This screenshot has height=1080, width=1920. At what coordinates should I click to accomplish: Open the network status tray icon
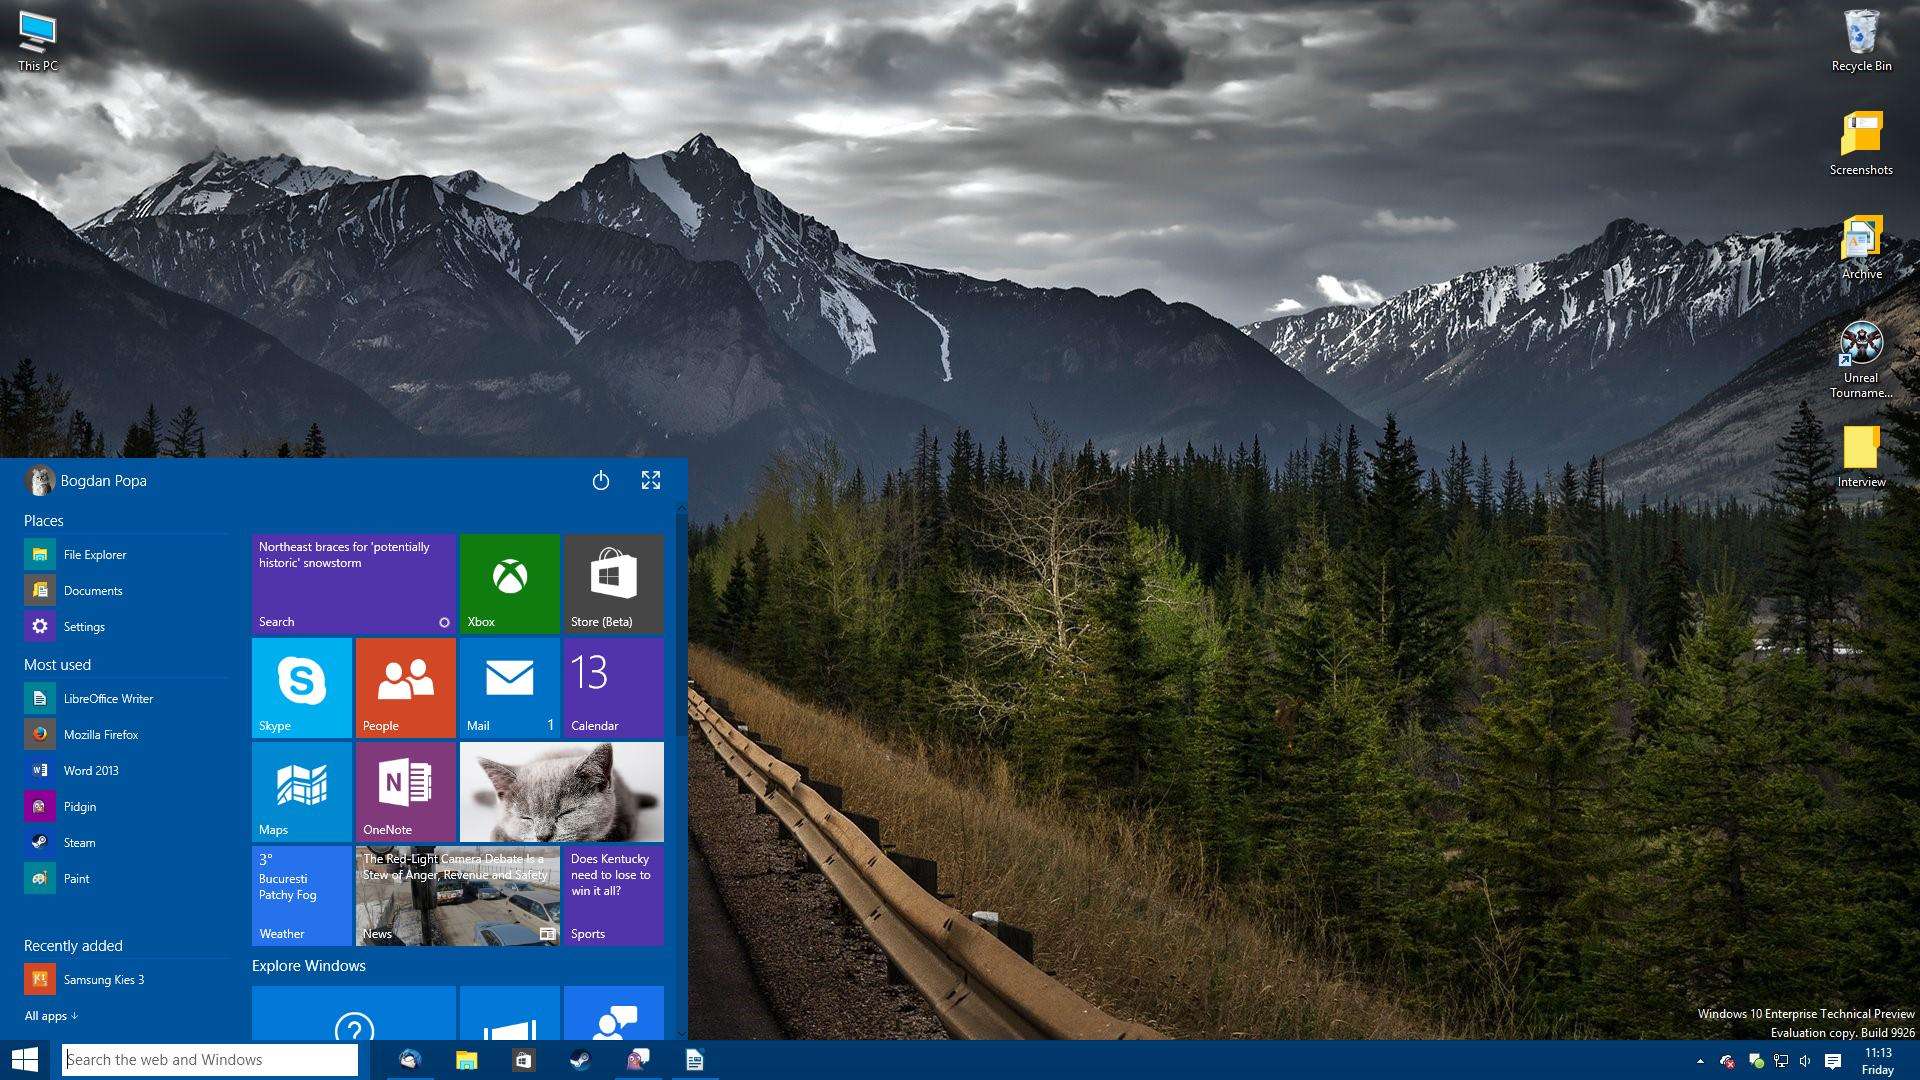click(x=1781, y=1061)
